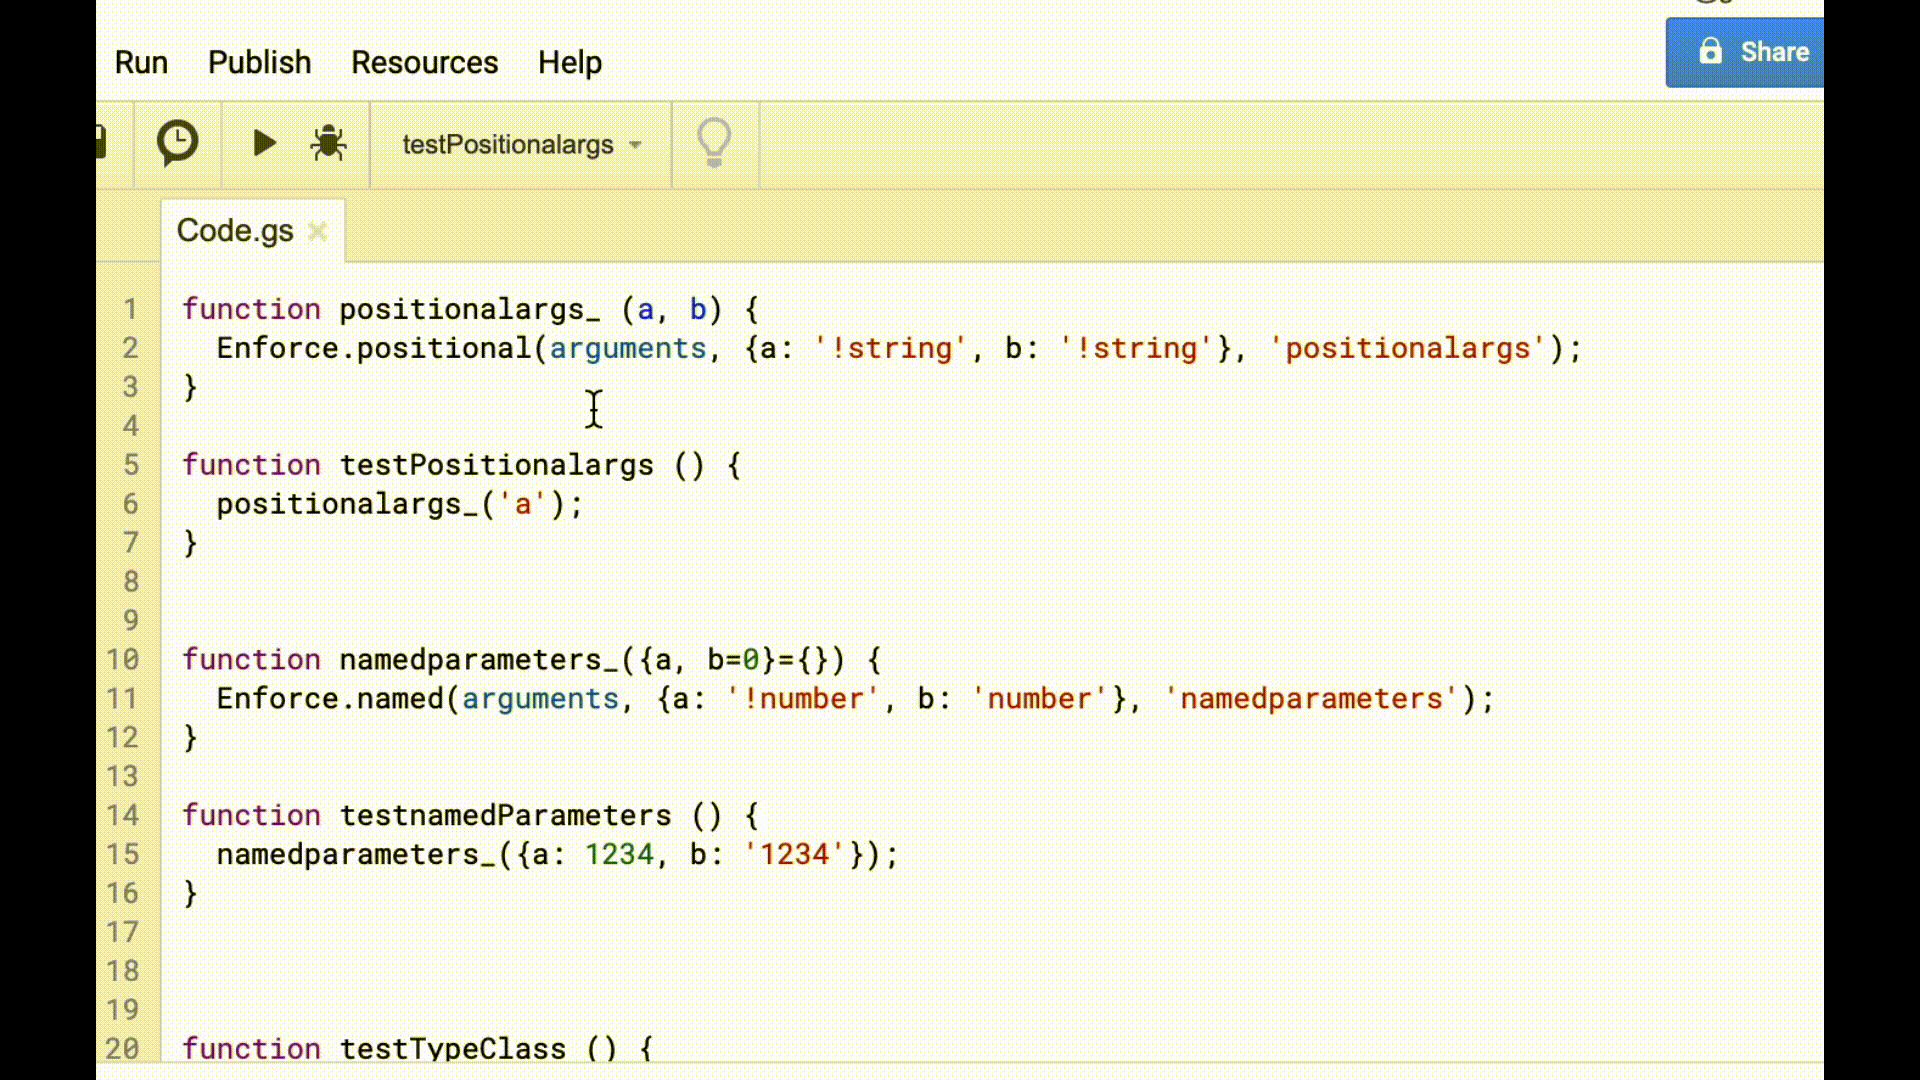Click the debug bug icon
This screenshot has height=1080, width=1920.
point(328,144)
